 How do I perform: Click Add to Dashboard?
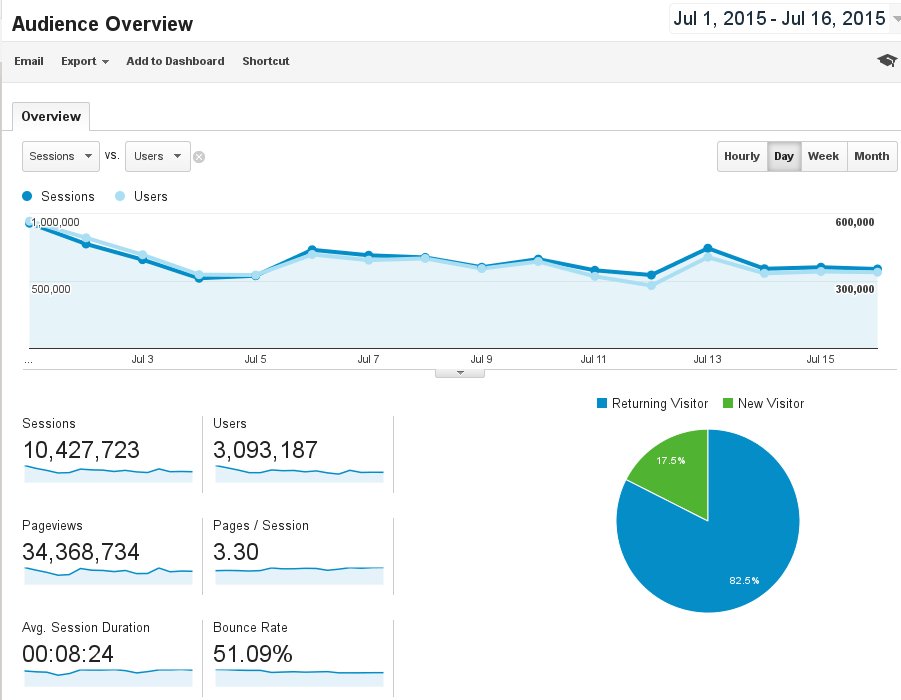tap(175, 61)
